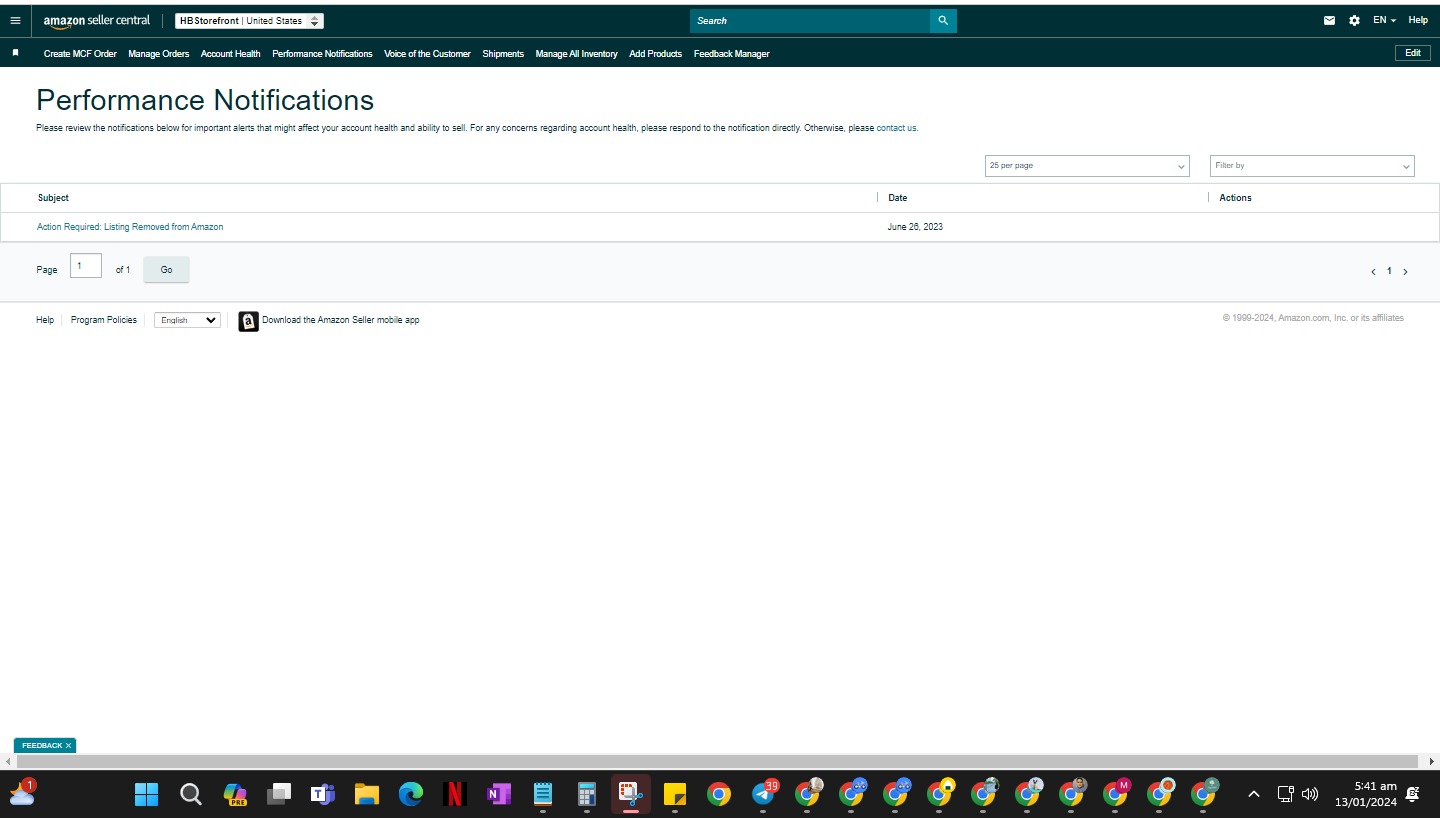Open the footer Help link
The height and width of the screenshot is (818, 1440).
(x=45, y=320)
